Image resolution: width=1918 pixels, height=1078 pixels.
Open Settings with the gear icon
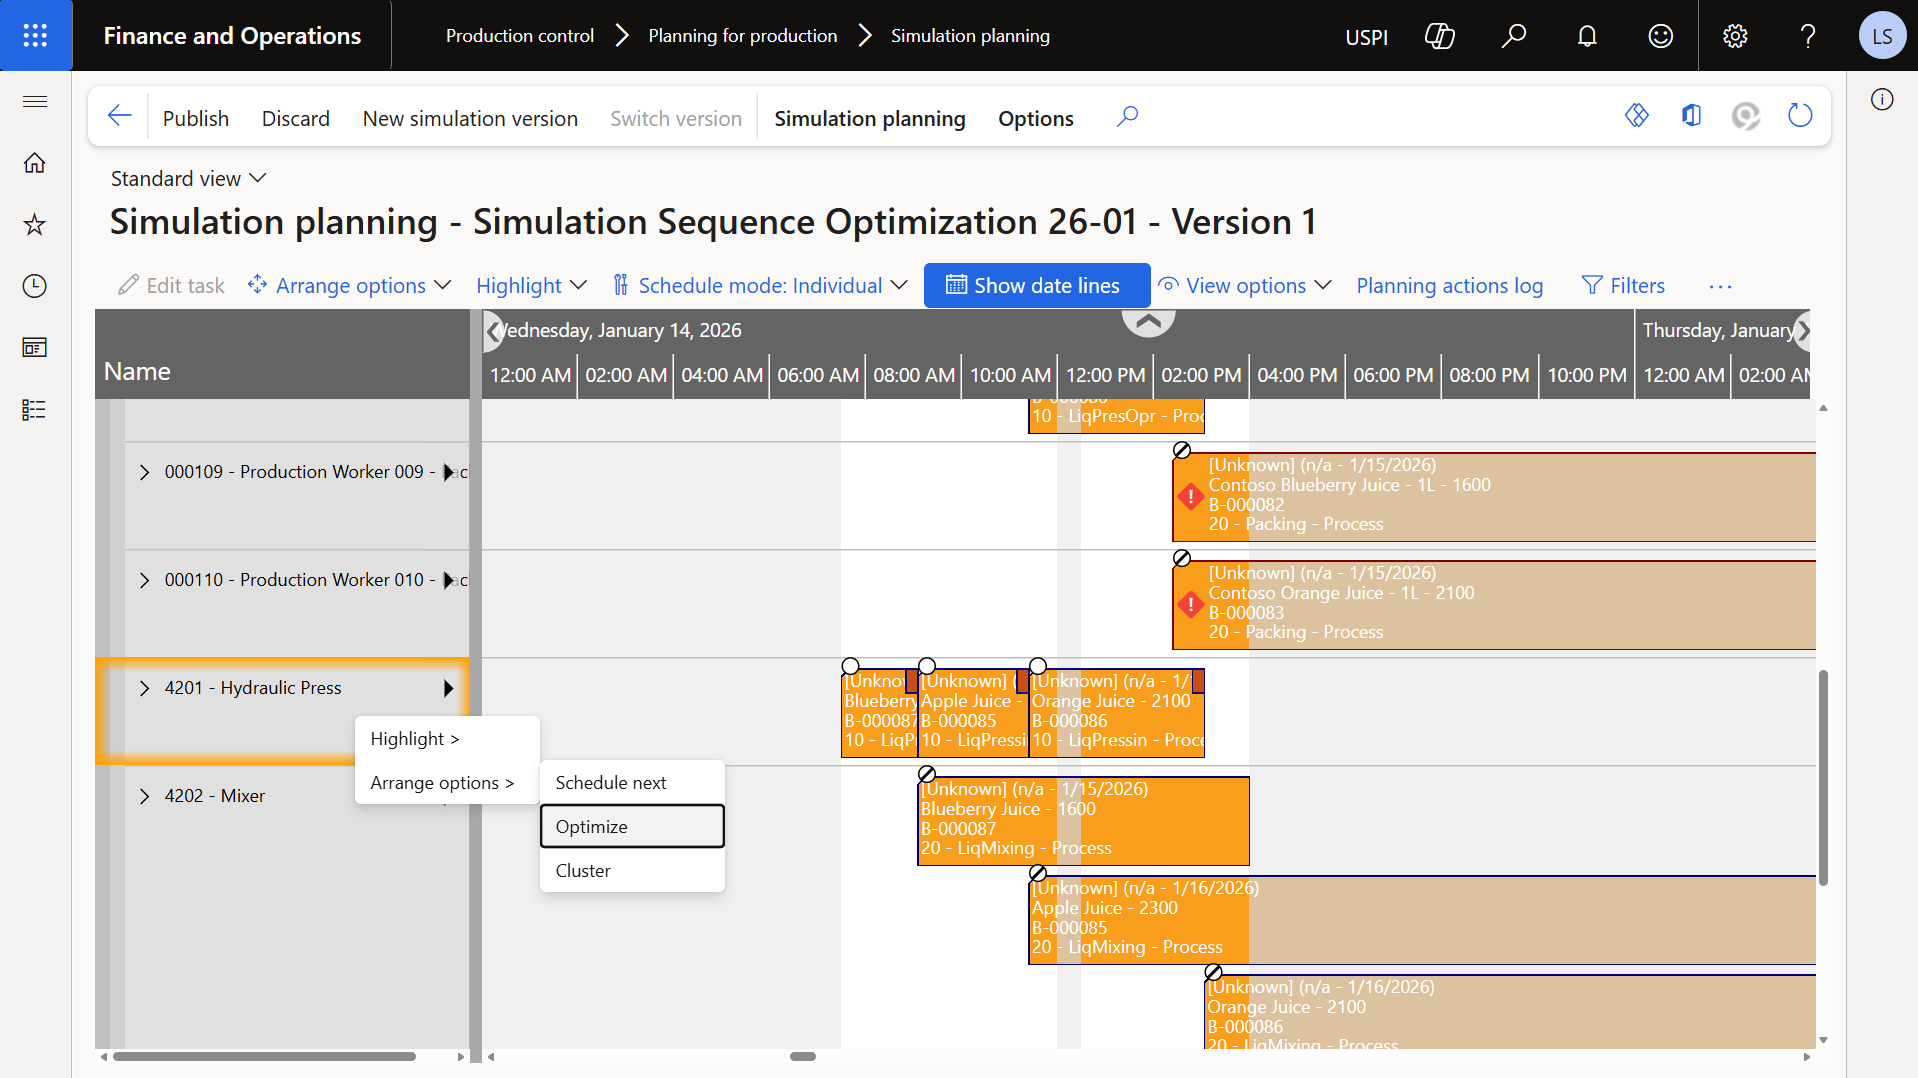[x=1735, y=35]
